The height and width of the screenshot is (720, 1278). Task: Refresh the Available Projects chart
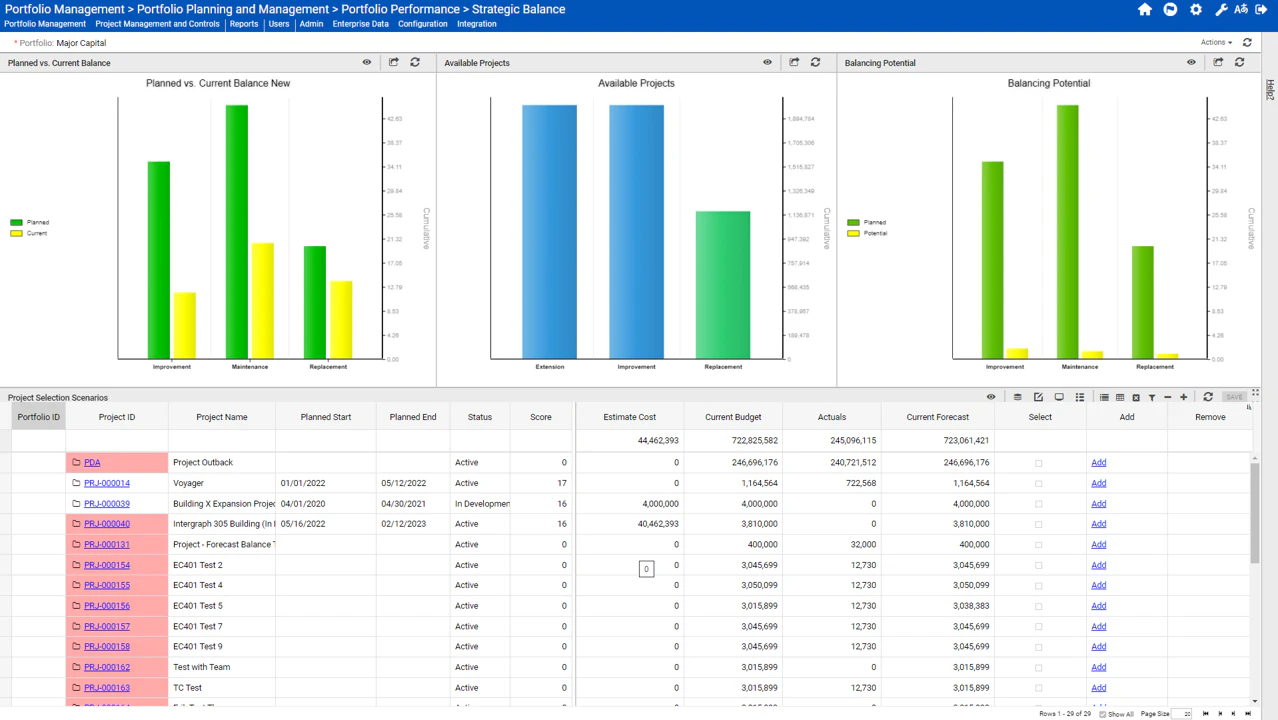tap(815, 62)
